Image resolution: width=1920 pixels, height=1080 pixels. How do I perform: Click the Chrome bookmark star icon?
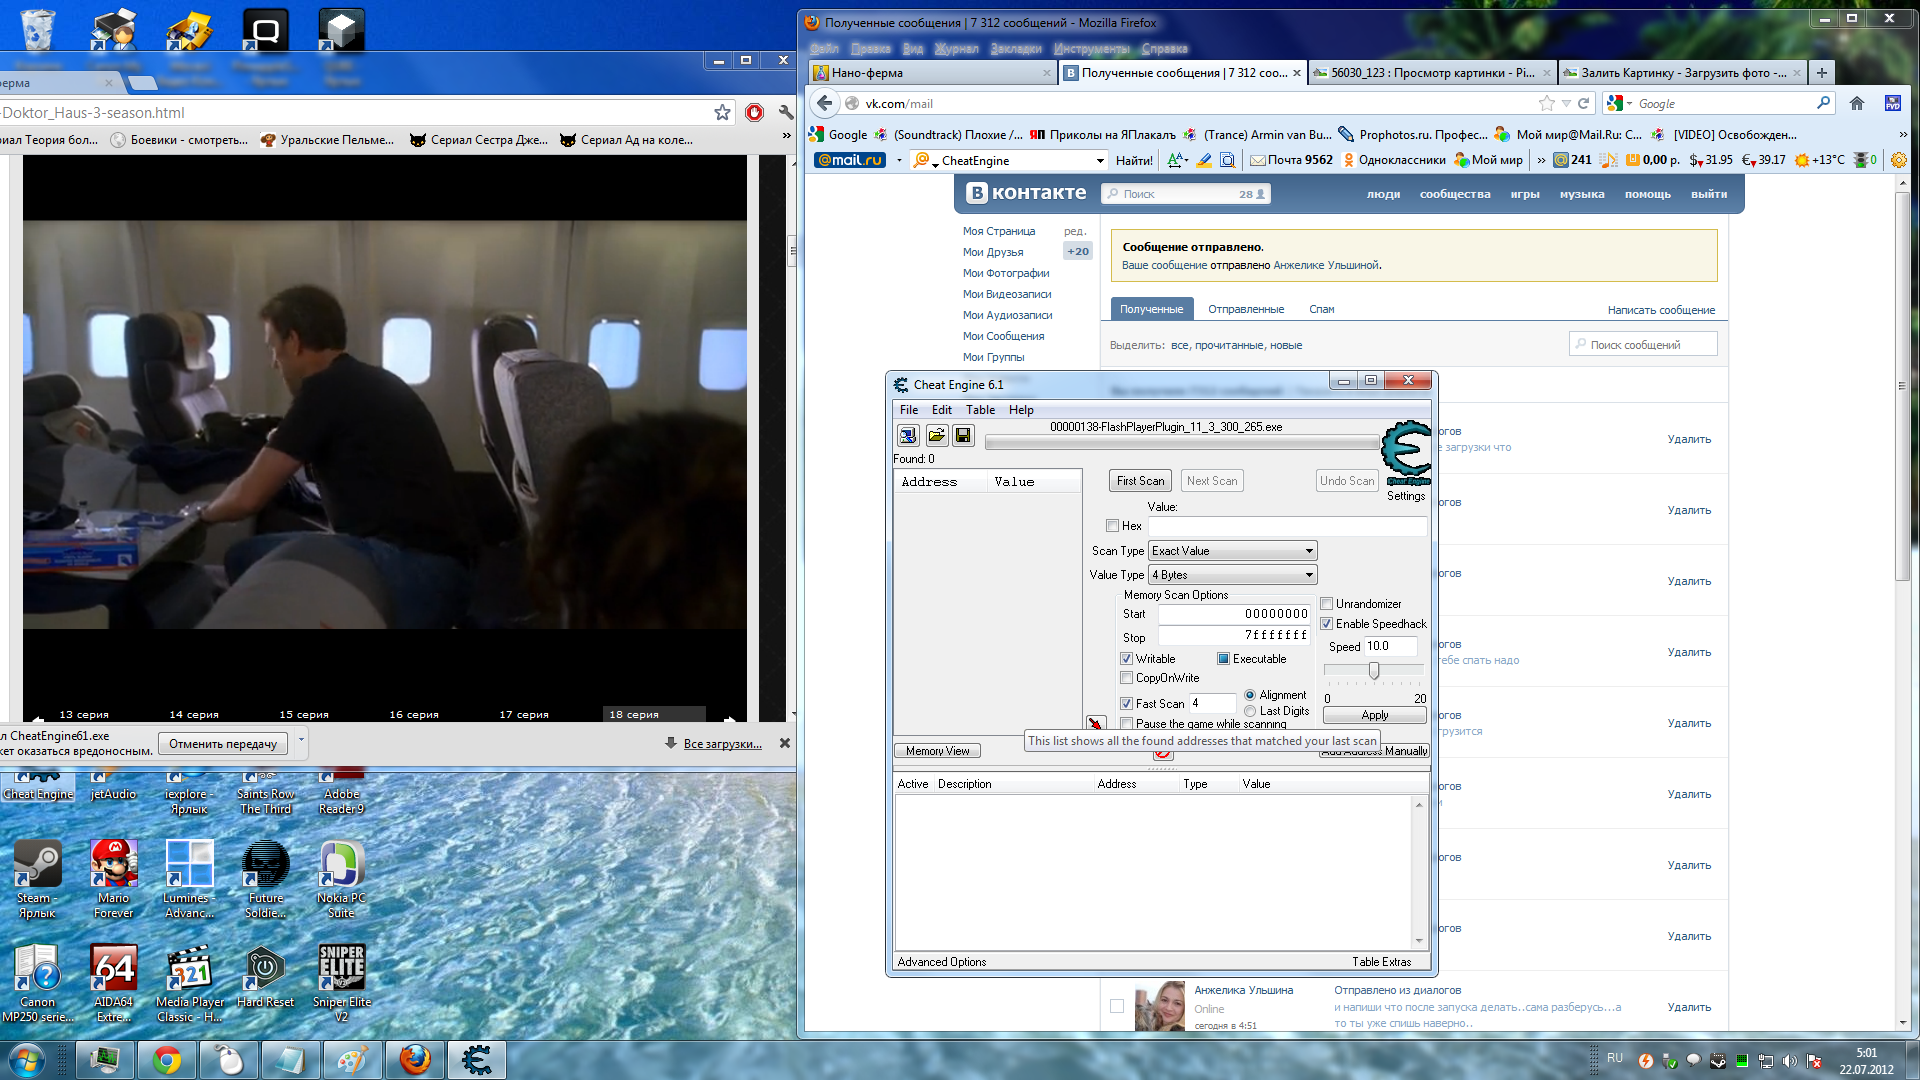(x=722, y=113)
